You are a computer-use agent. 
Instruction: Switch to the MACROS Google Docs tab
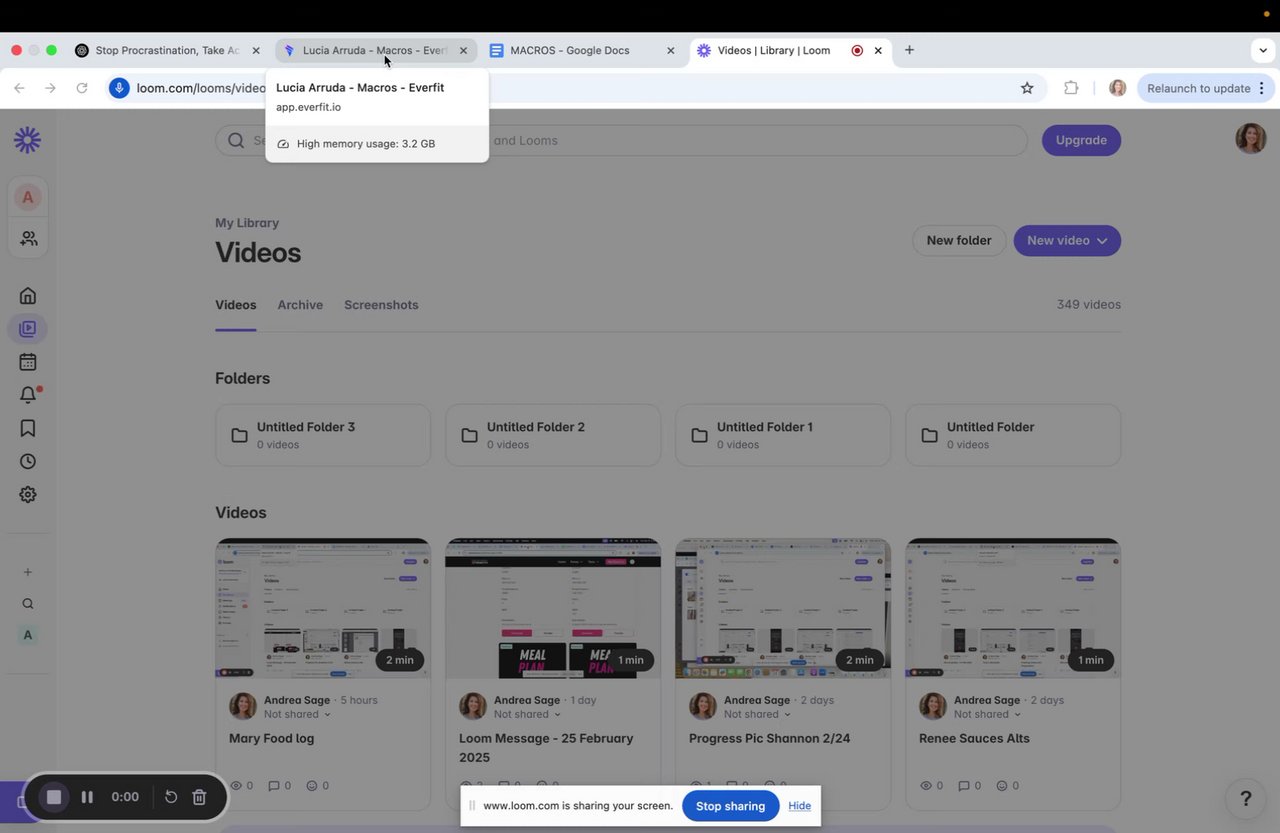pyautogui.click(x=583, y=50)
